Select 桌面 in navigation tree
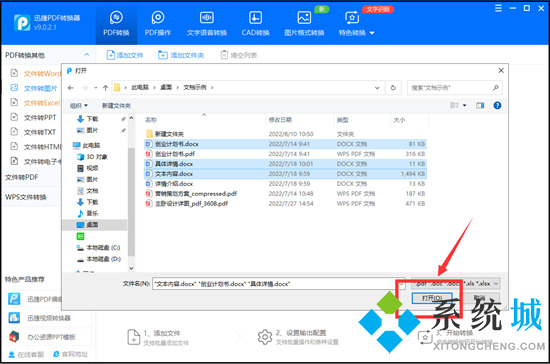This screenshot has width=550, height=364. tap(94, 225)
